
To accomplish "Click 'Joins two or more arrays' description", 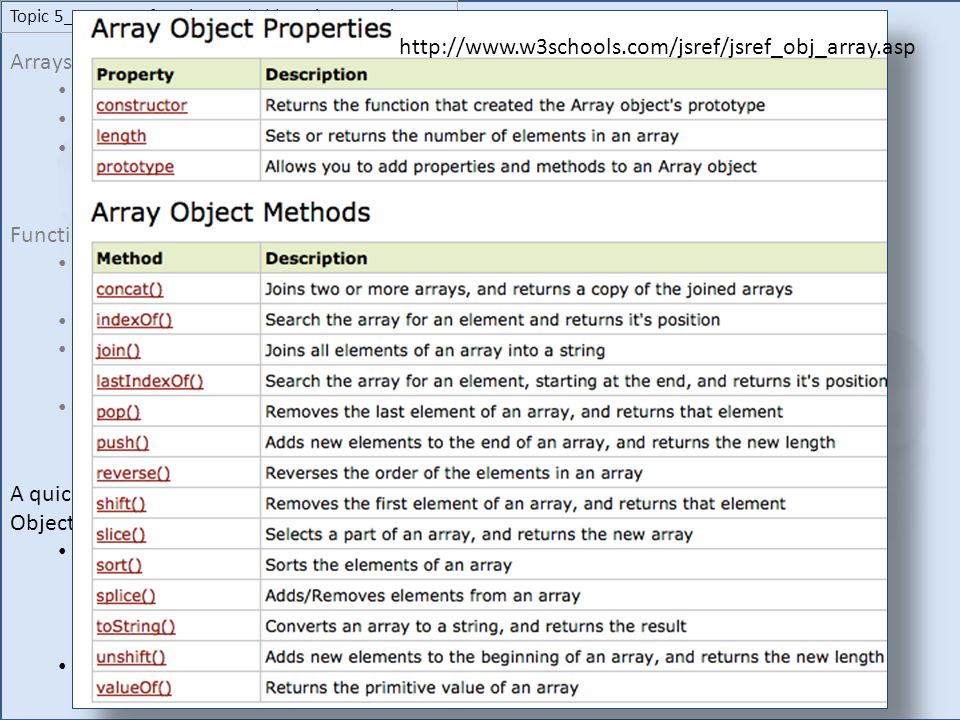I will click(529, 289).
